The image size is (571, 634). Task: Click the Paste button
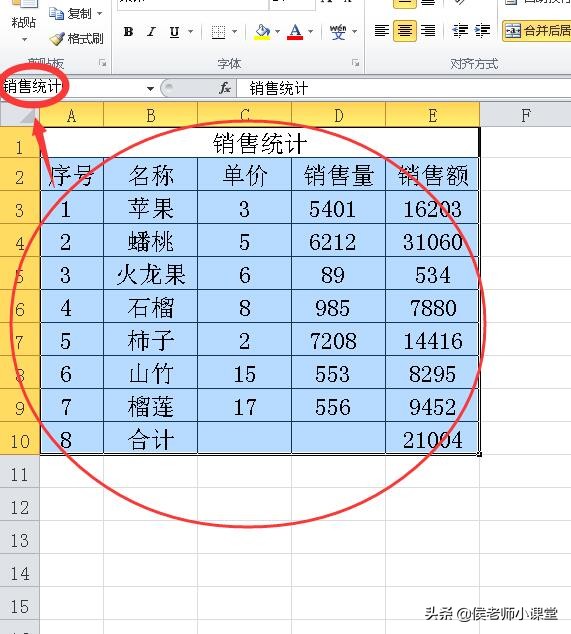click(x=23, y=16)
